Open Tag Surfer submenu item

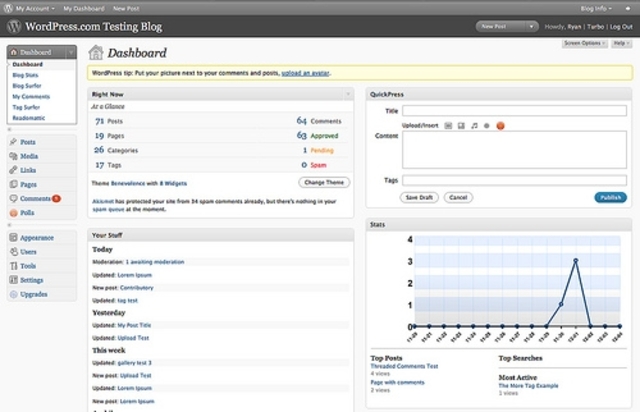coord(26,107)
